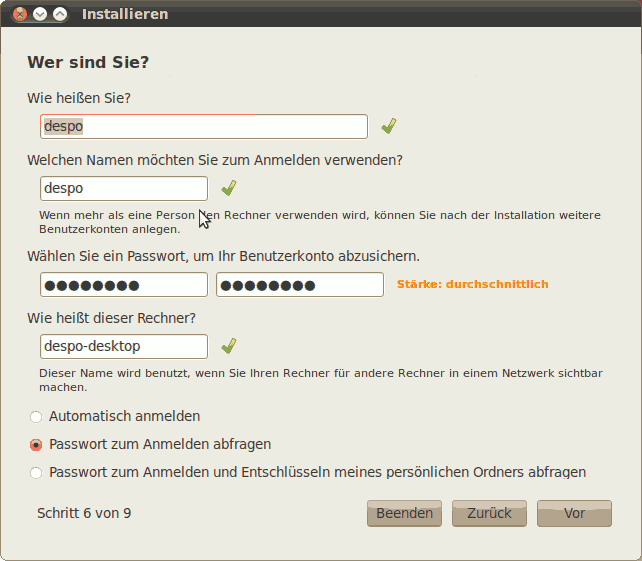This screenshot has height=561, width=642.
Task: Maximize the Installieren window
Action: 60,14
